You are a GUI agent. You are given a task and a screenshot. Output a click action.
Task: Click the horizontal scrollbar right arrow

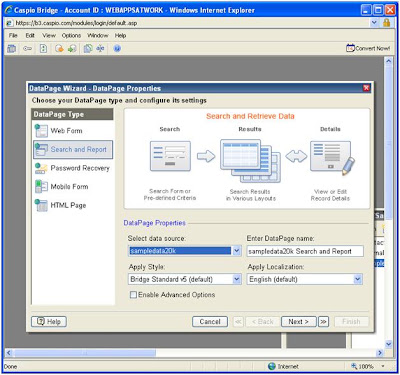coord(380,353)
